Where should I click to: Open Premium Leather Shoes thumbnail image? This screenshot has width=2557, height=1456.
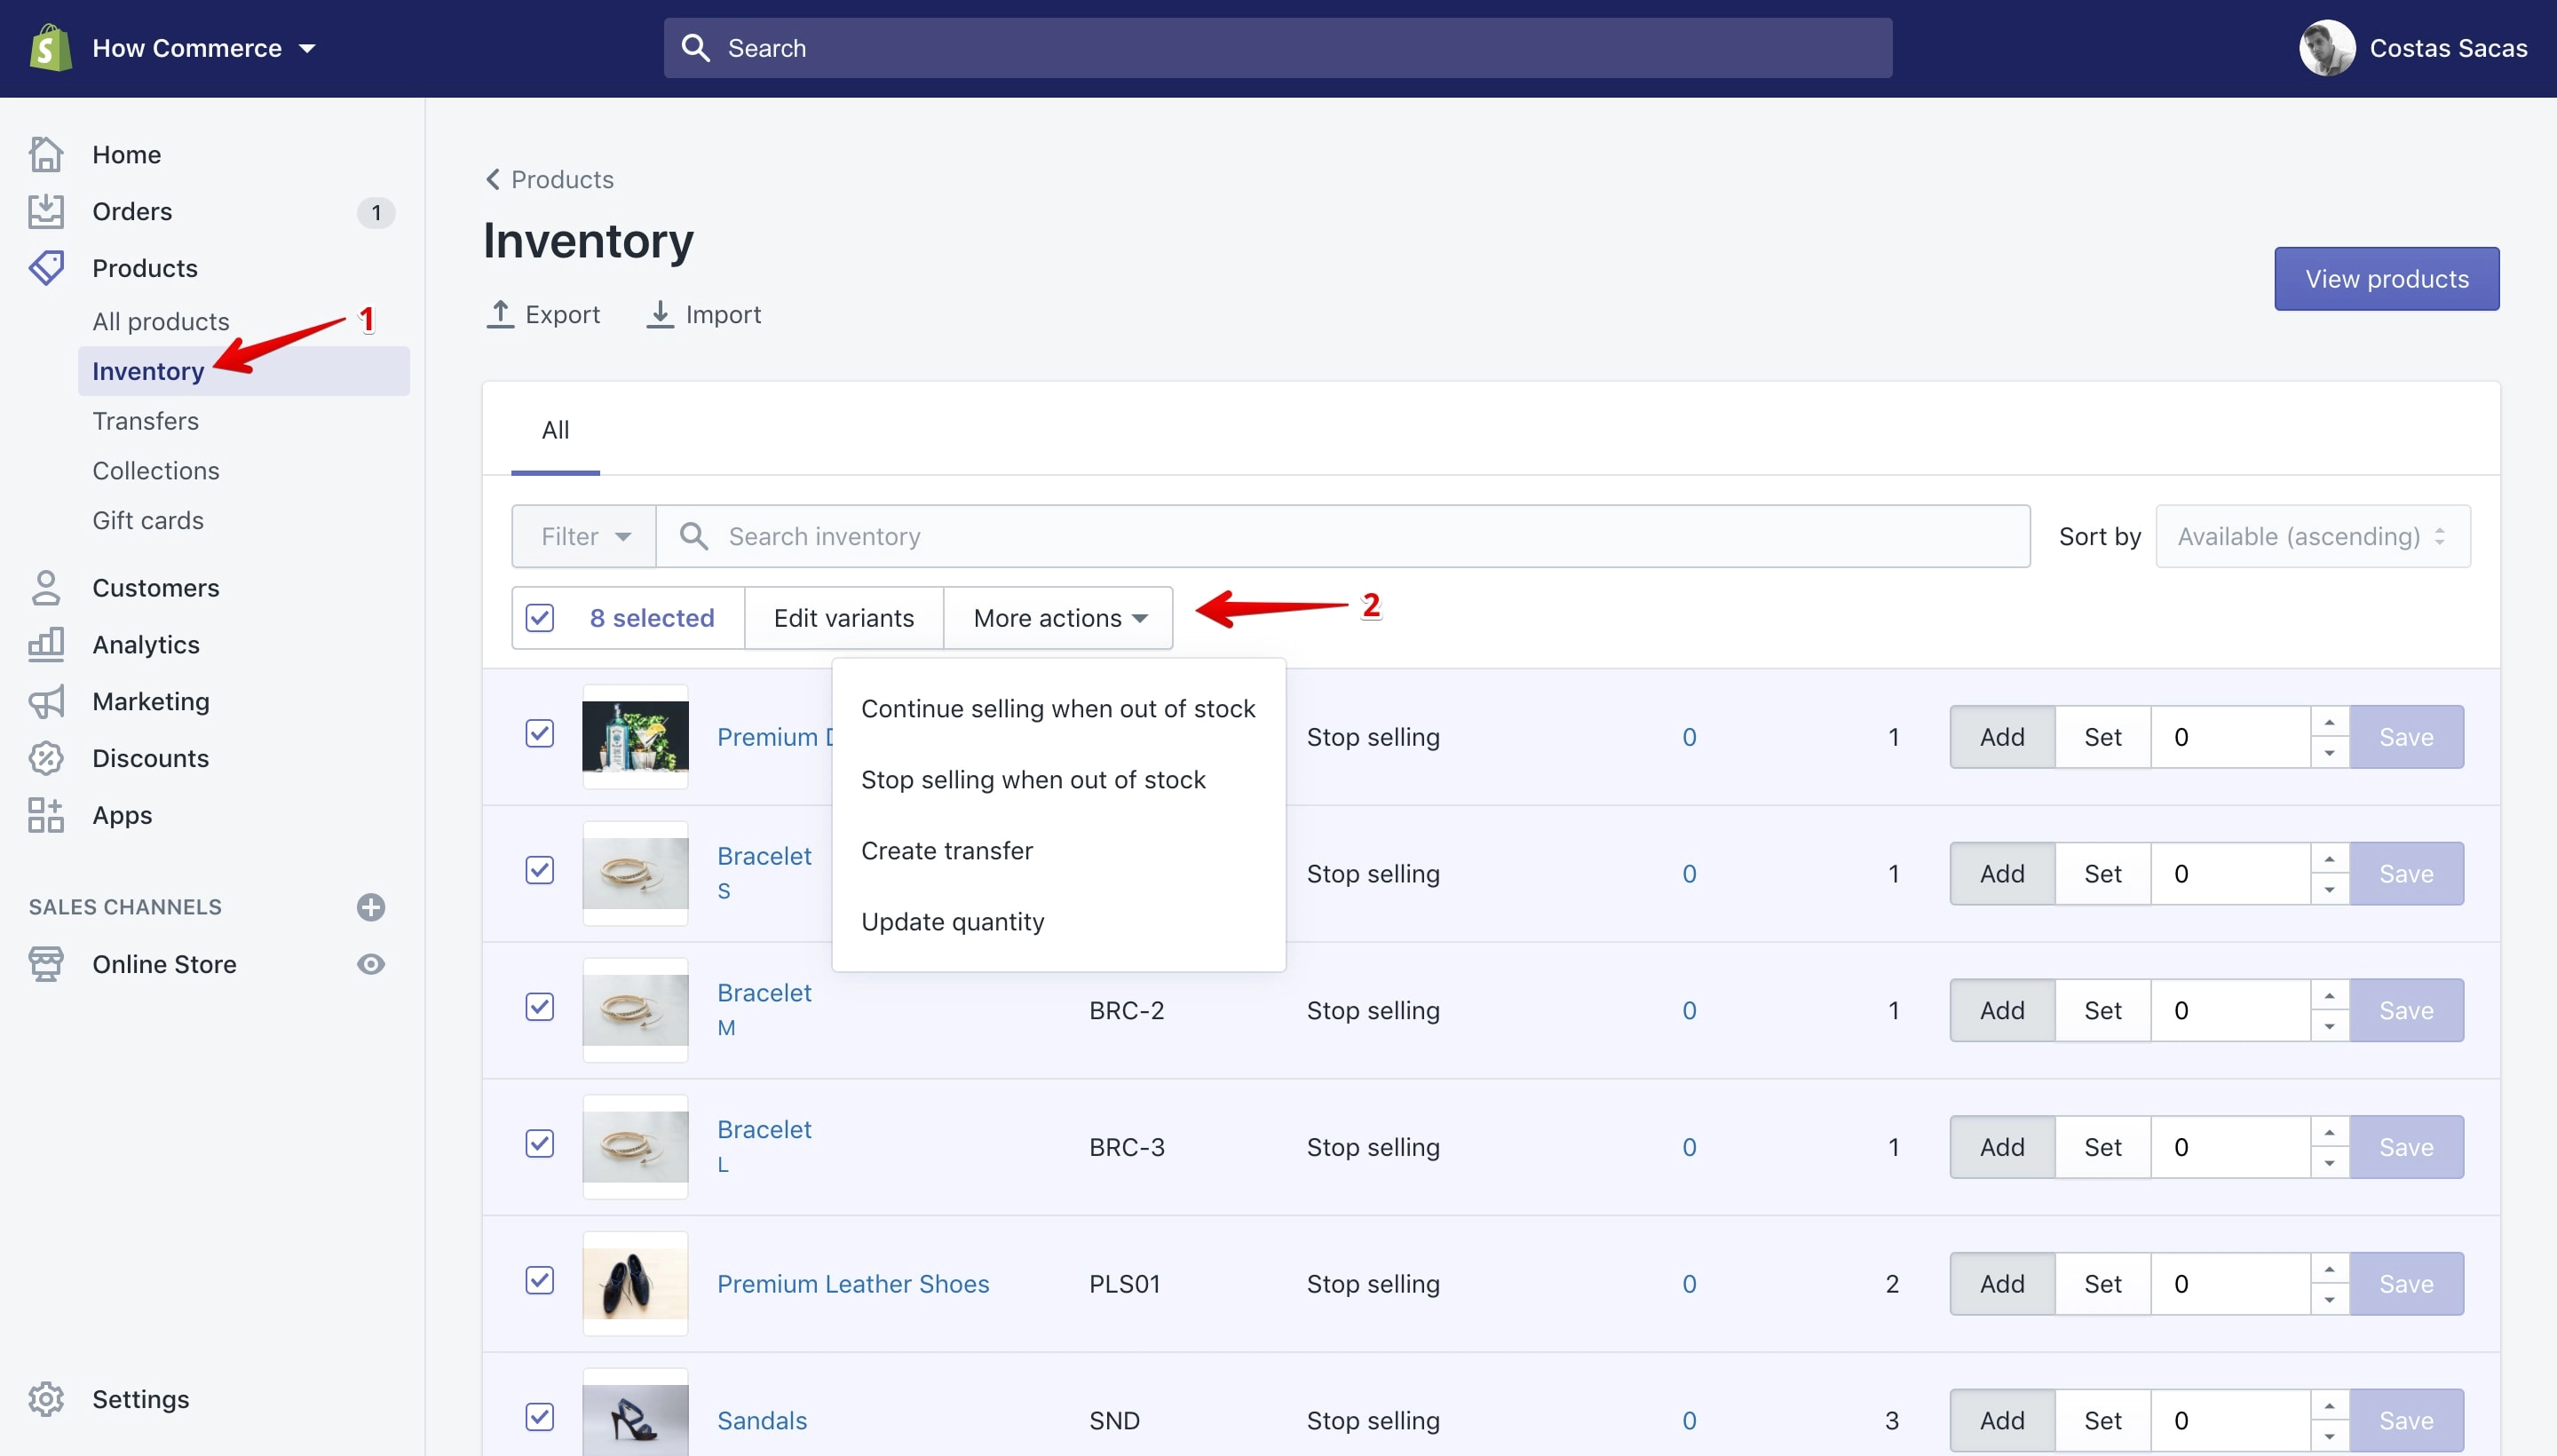(635, 1284)
